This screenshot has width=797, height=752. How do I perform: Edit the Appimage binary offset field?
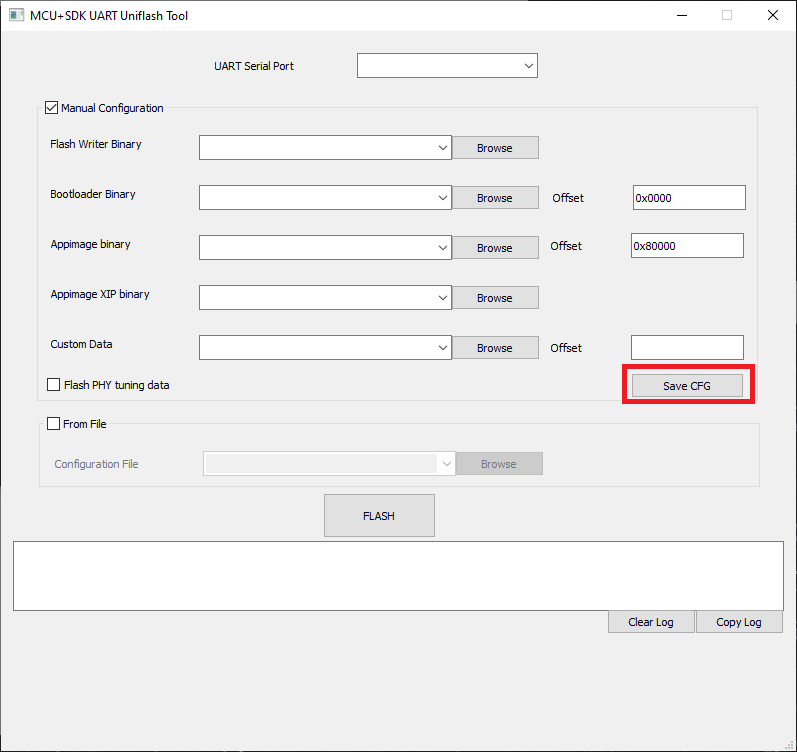686,246
